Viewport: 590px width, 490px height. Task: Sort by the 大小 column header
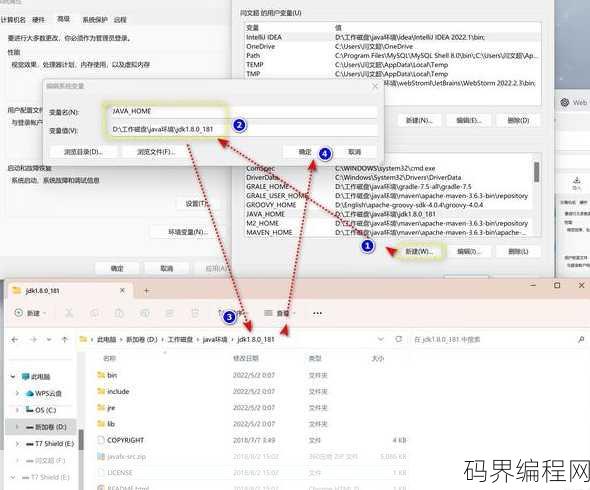click(x=377, y=358)
